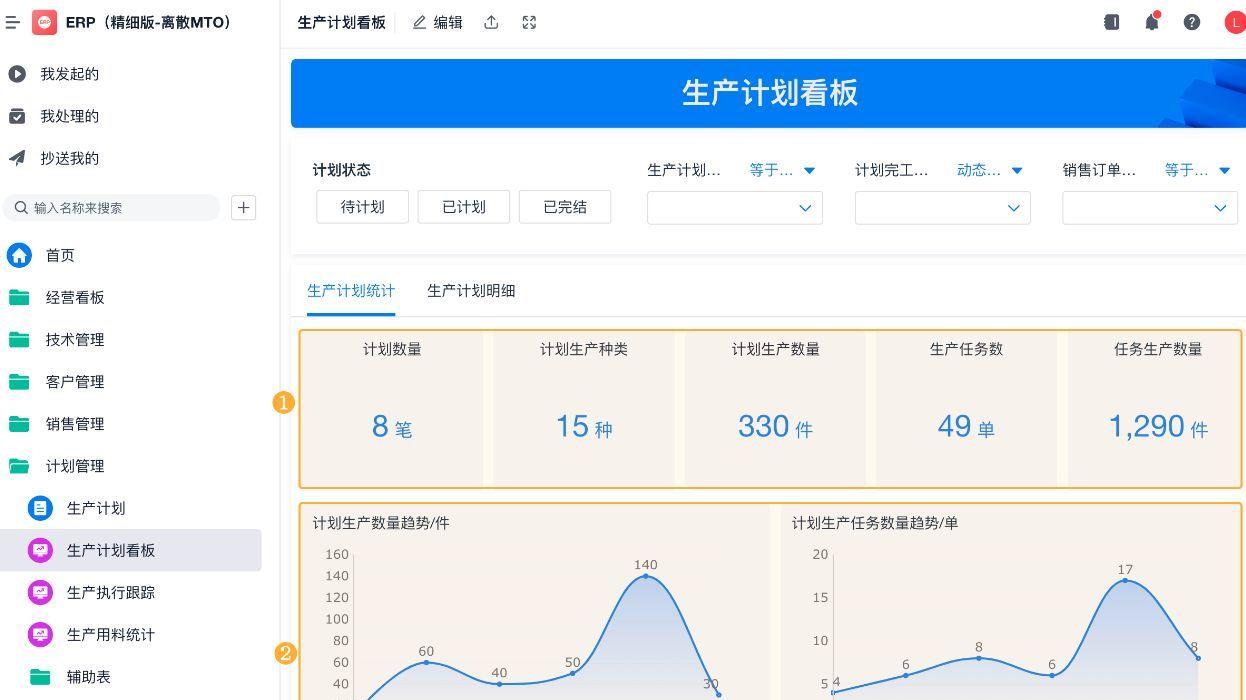This screenshot has height=700, width=1246.
Task: Toggle the 已完结 status filter
Action: [x=564, y=207]
